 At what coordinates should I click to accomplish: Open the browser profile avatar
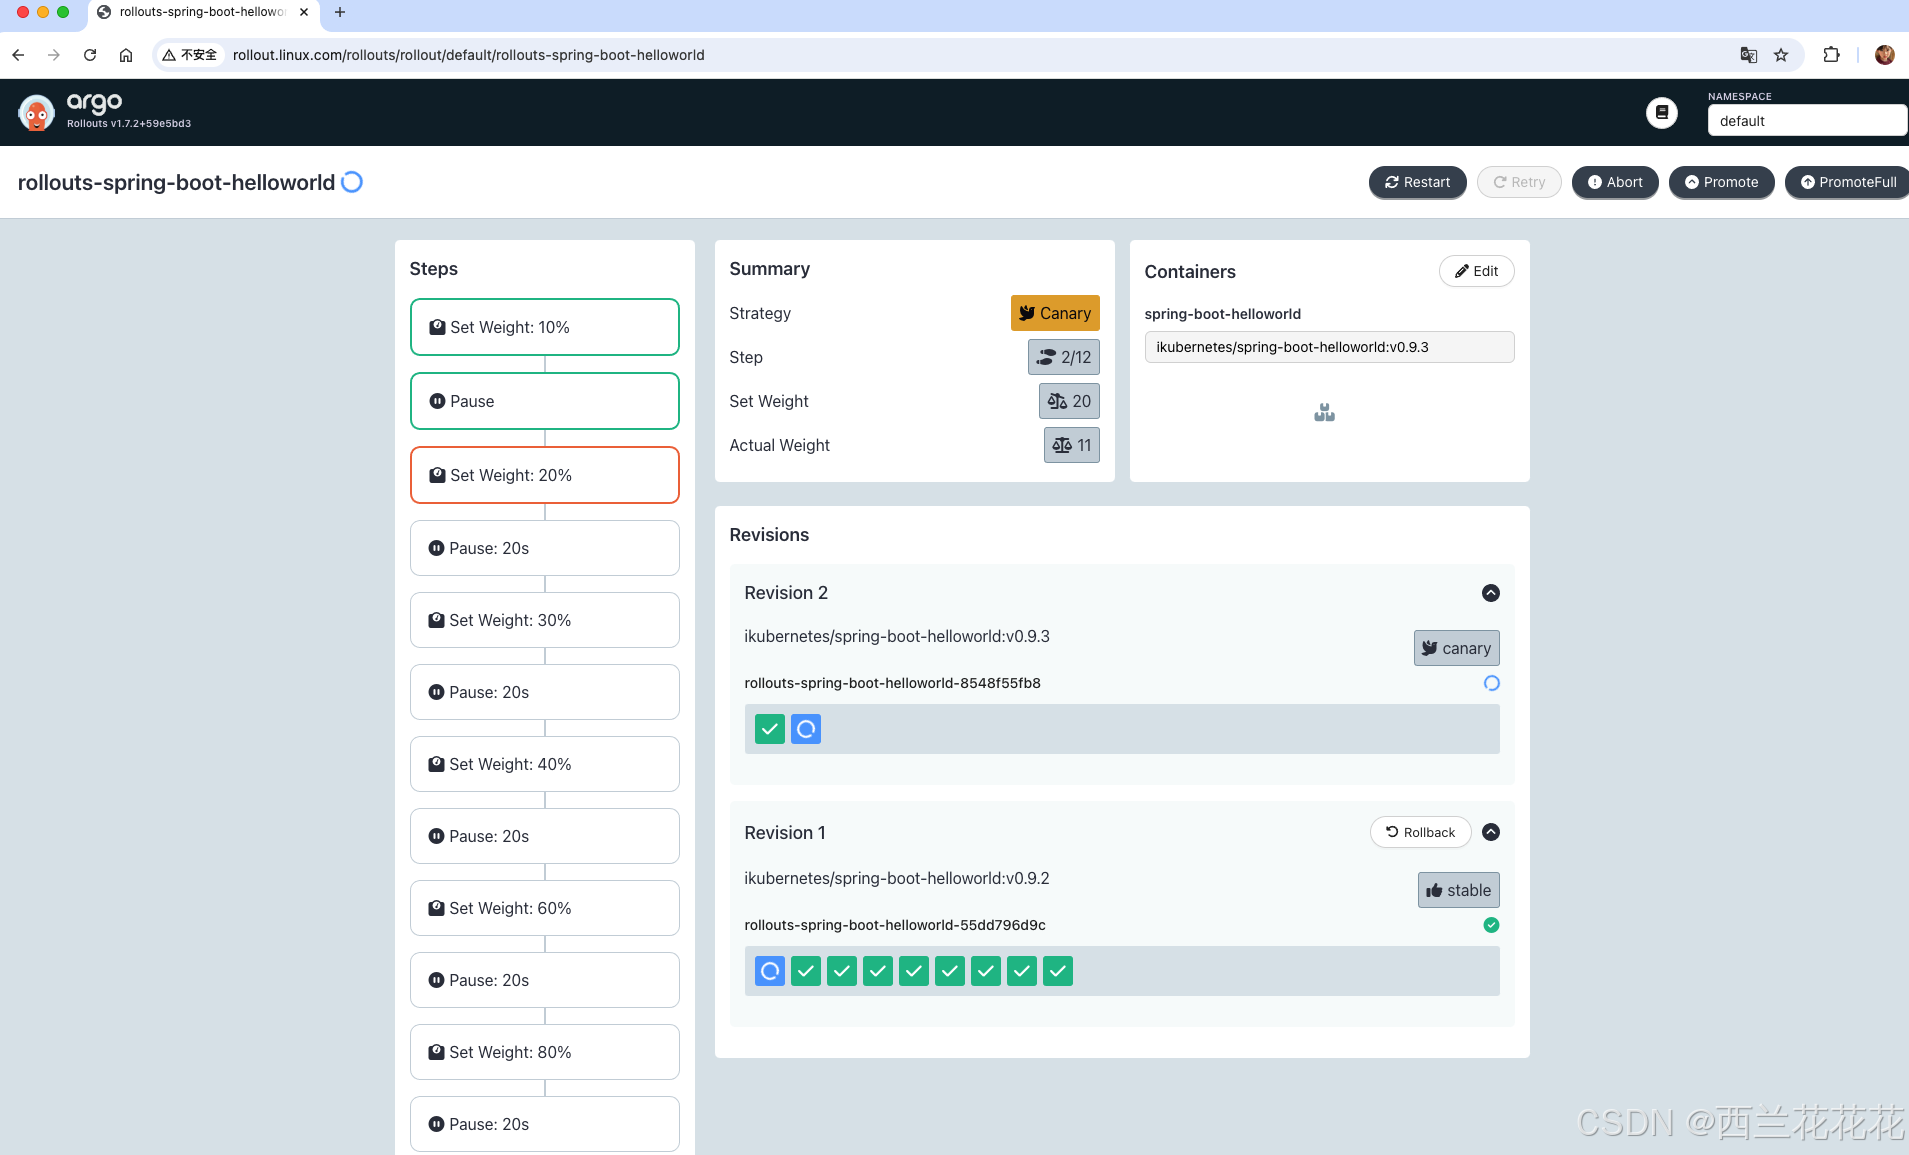click(x=1885, y=55)
